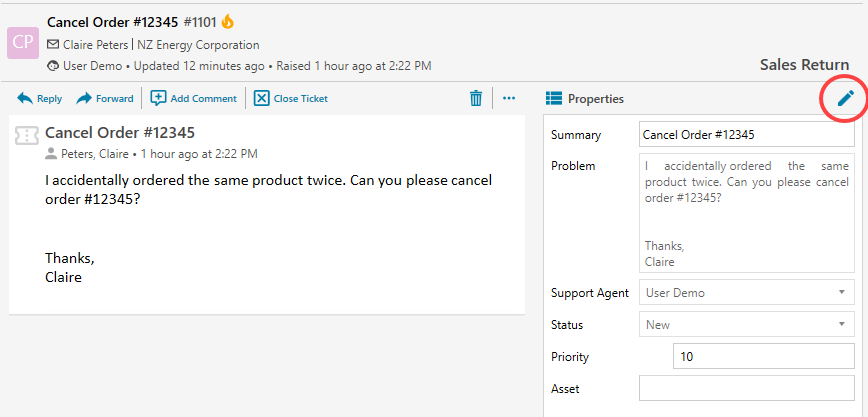The image size is (868, 417).
Task: Click the trash delete ticket icon
Action: tap(476, 98)
